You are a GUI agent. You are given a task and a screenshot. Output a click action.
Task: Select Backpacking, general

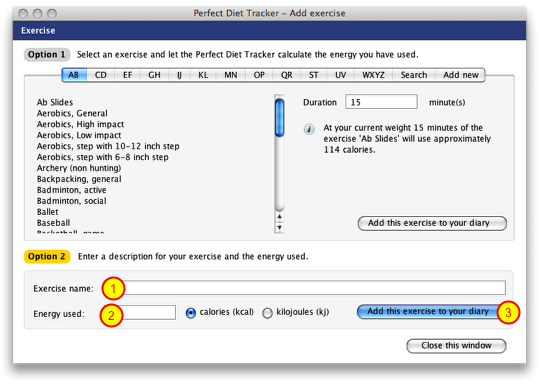(x=79, y=179)
